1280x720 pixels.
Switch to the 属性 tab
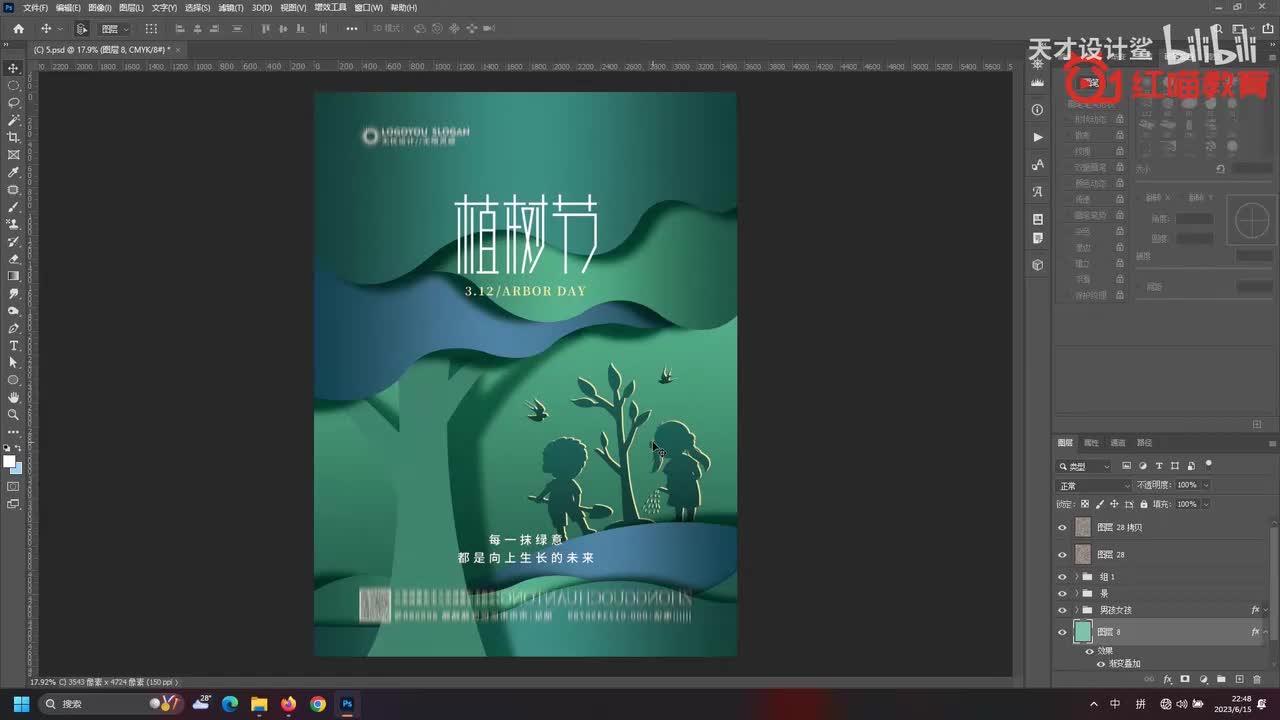click(x=1091, y=443)
